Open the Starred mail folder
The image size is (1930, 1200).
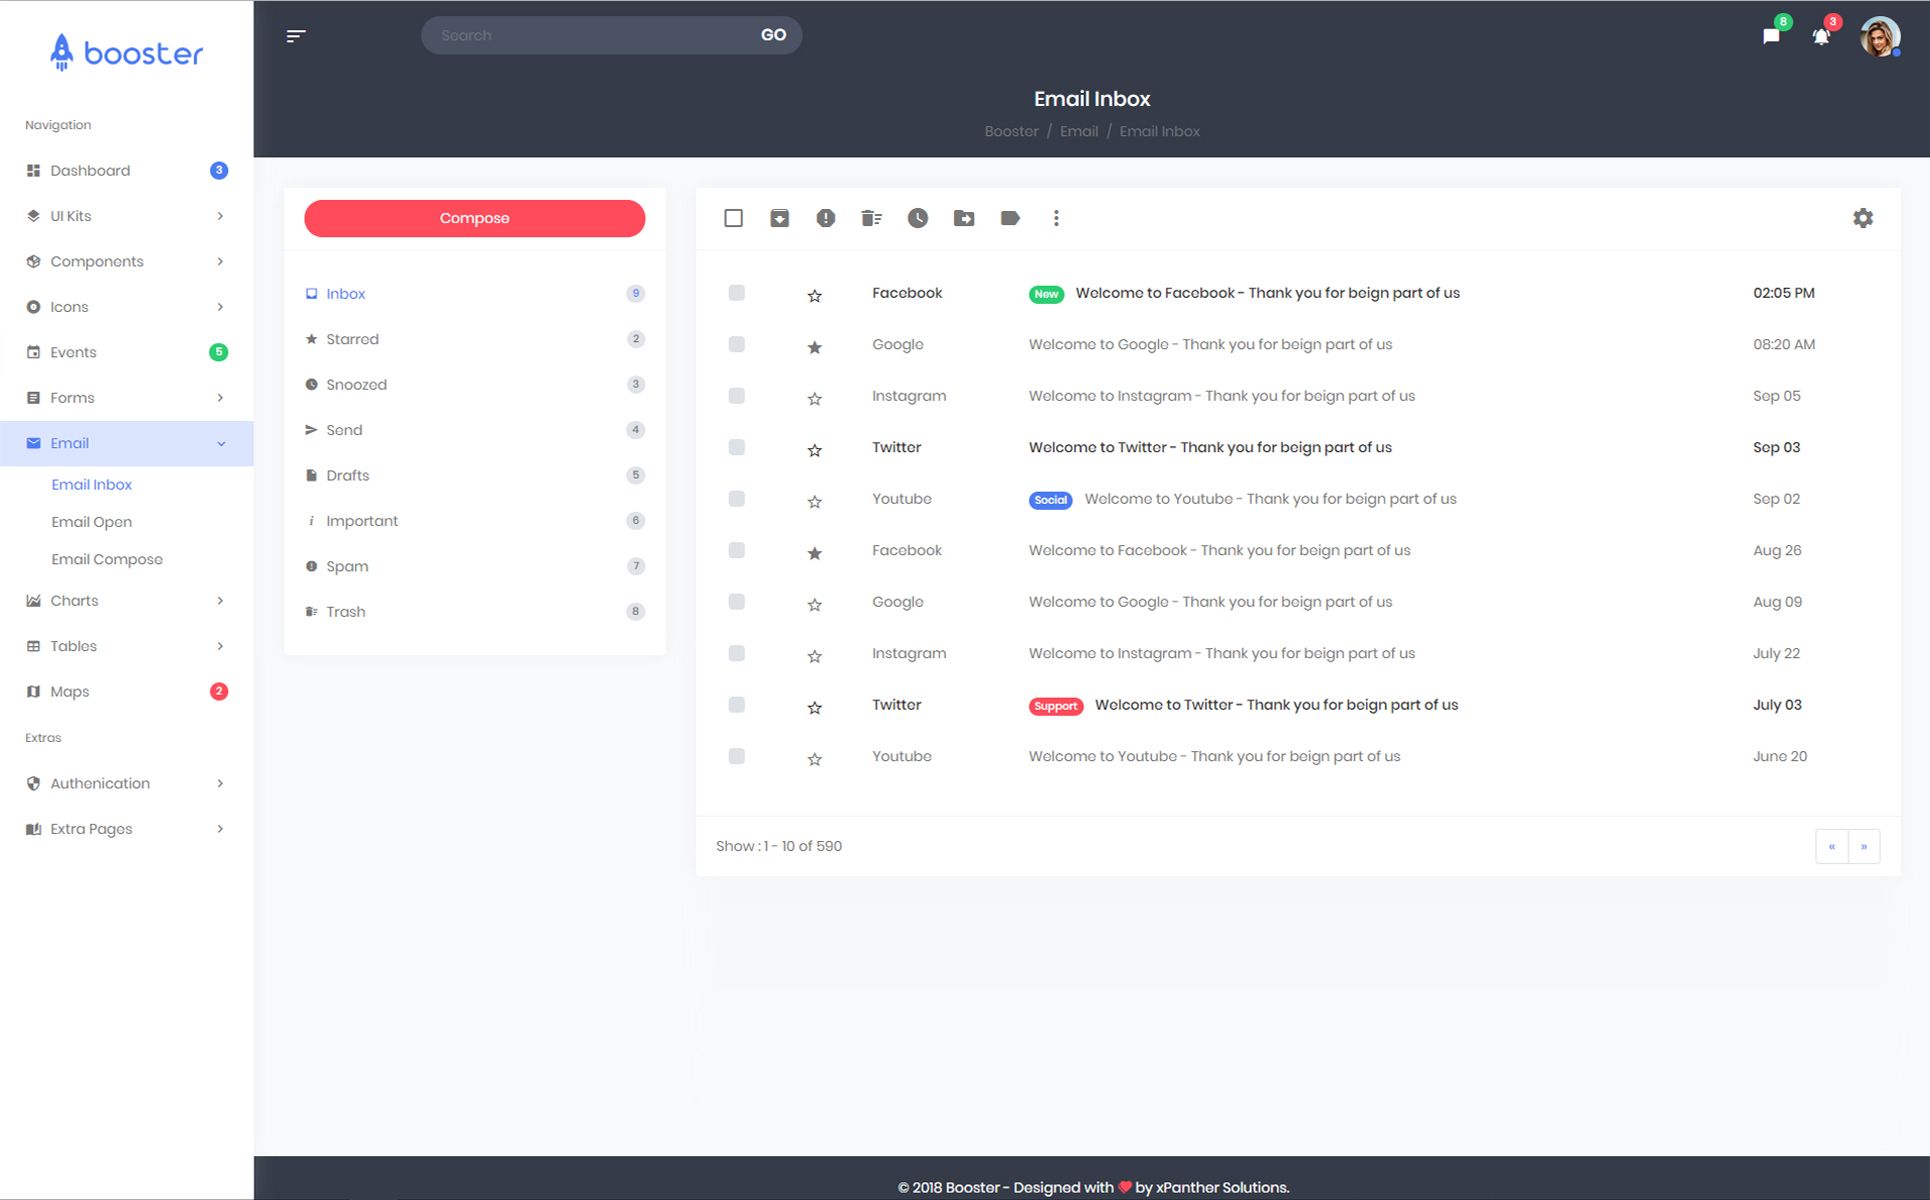(352, 339)
